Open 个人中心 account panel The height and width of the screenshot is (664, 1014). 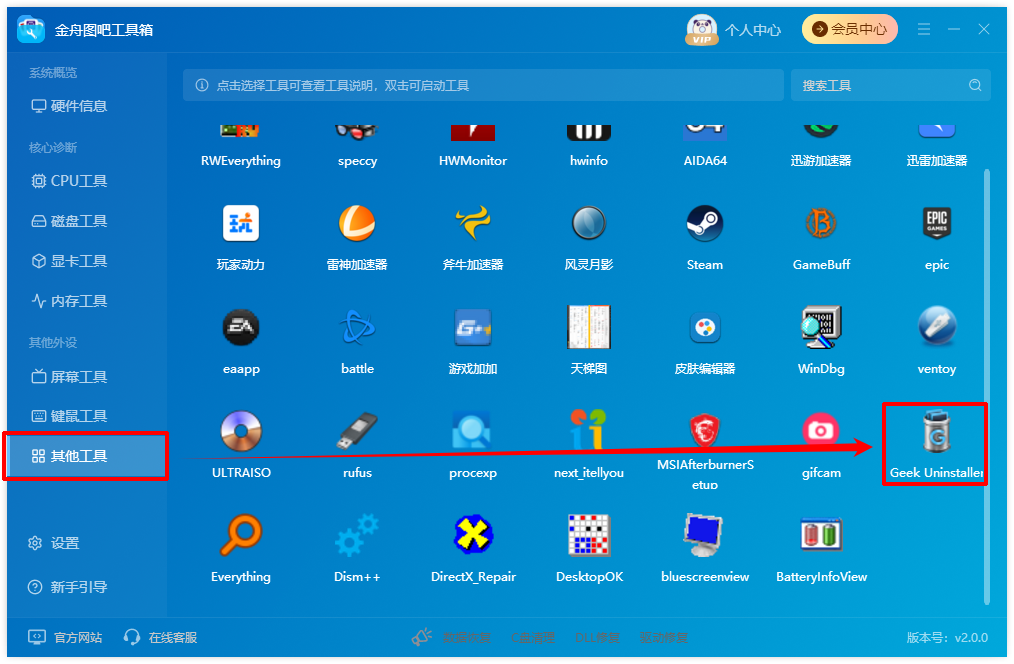[x=753, y=30]
